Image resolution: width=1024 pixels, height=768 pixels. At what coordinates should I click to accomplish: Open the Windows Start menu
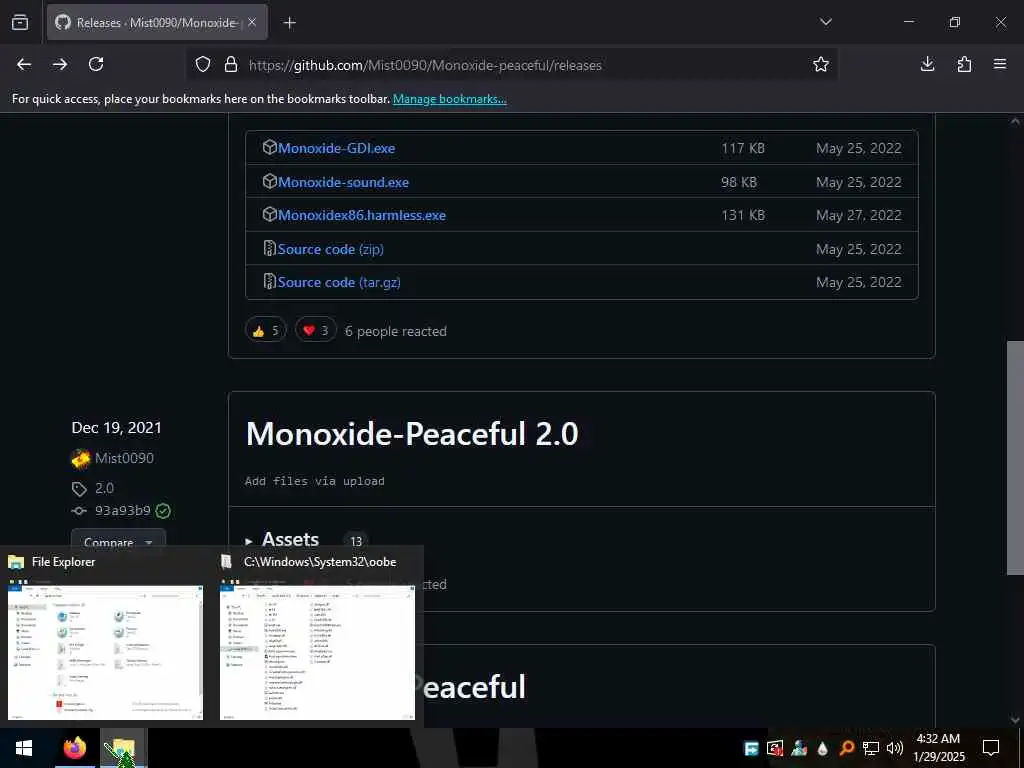(x=24, y=748)
